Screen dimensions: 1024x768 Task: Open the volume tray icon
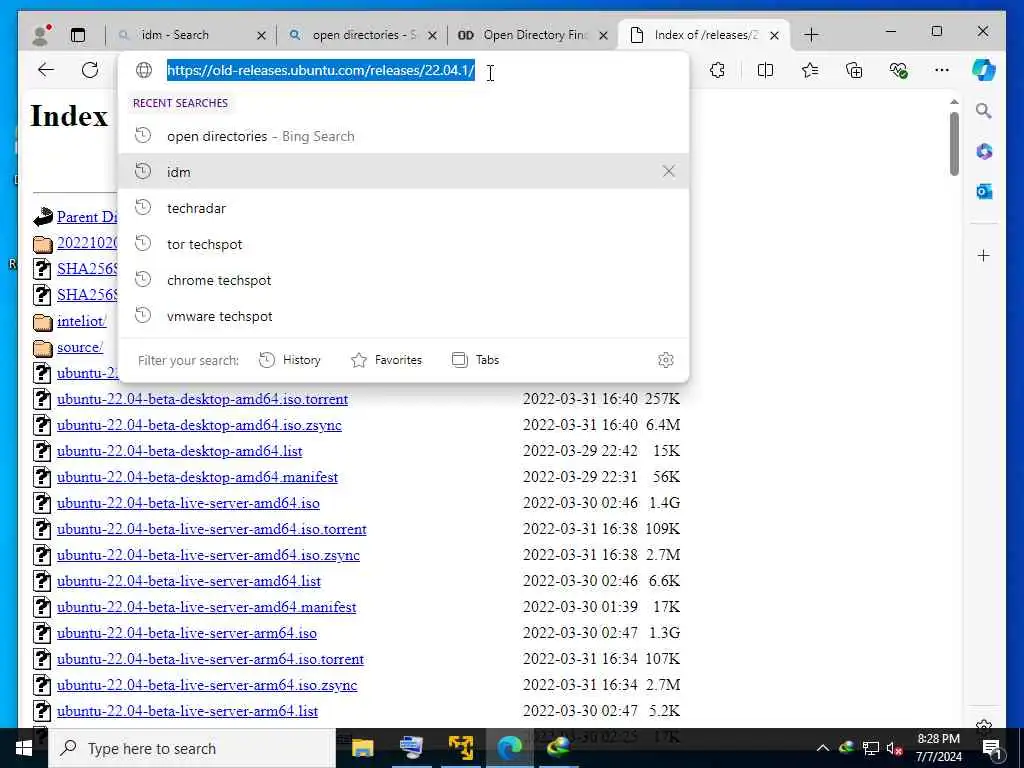tap(894, 748)
